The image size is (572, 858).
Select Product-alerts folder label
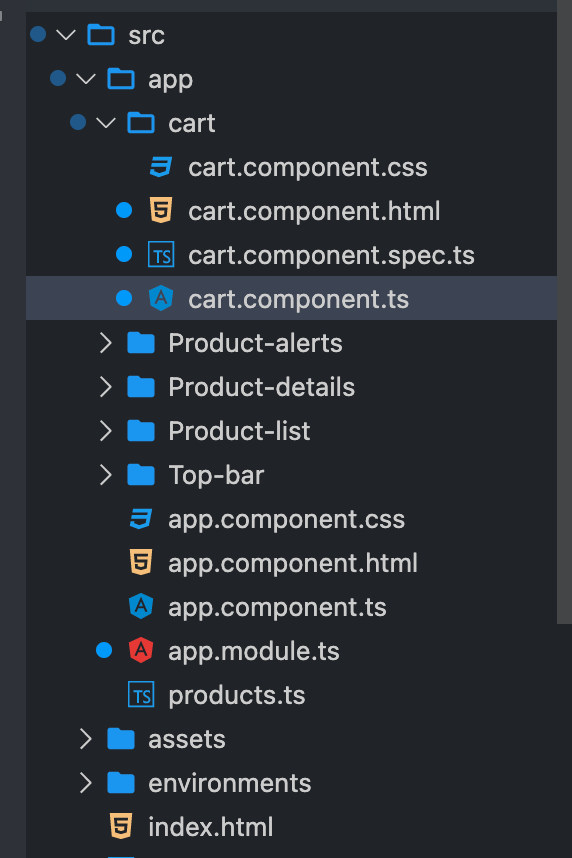[x=255, y=343]
